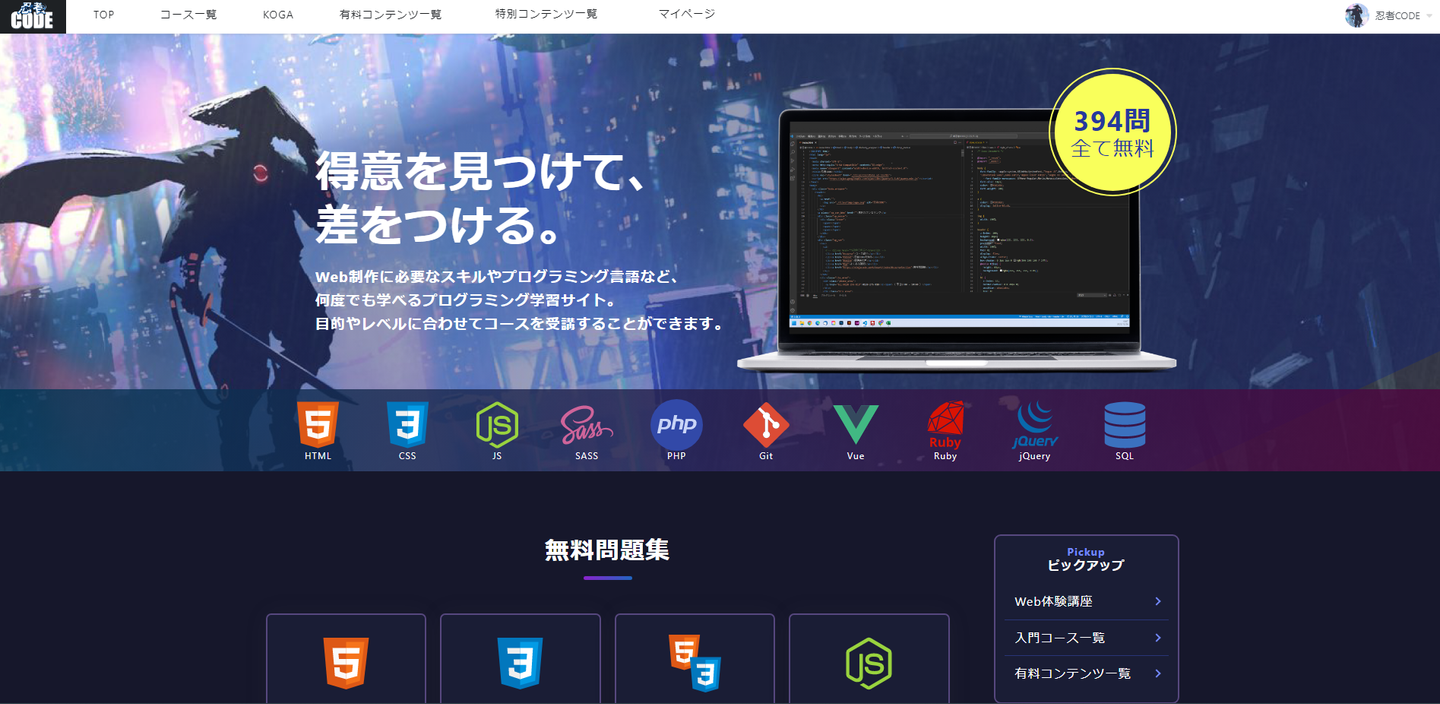Open the CSS3 problem card
Screen dimensions: 1440x704
(x=520, y=659)
